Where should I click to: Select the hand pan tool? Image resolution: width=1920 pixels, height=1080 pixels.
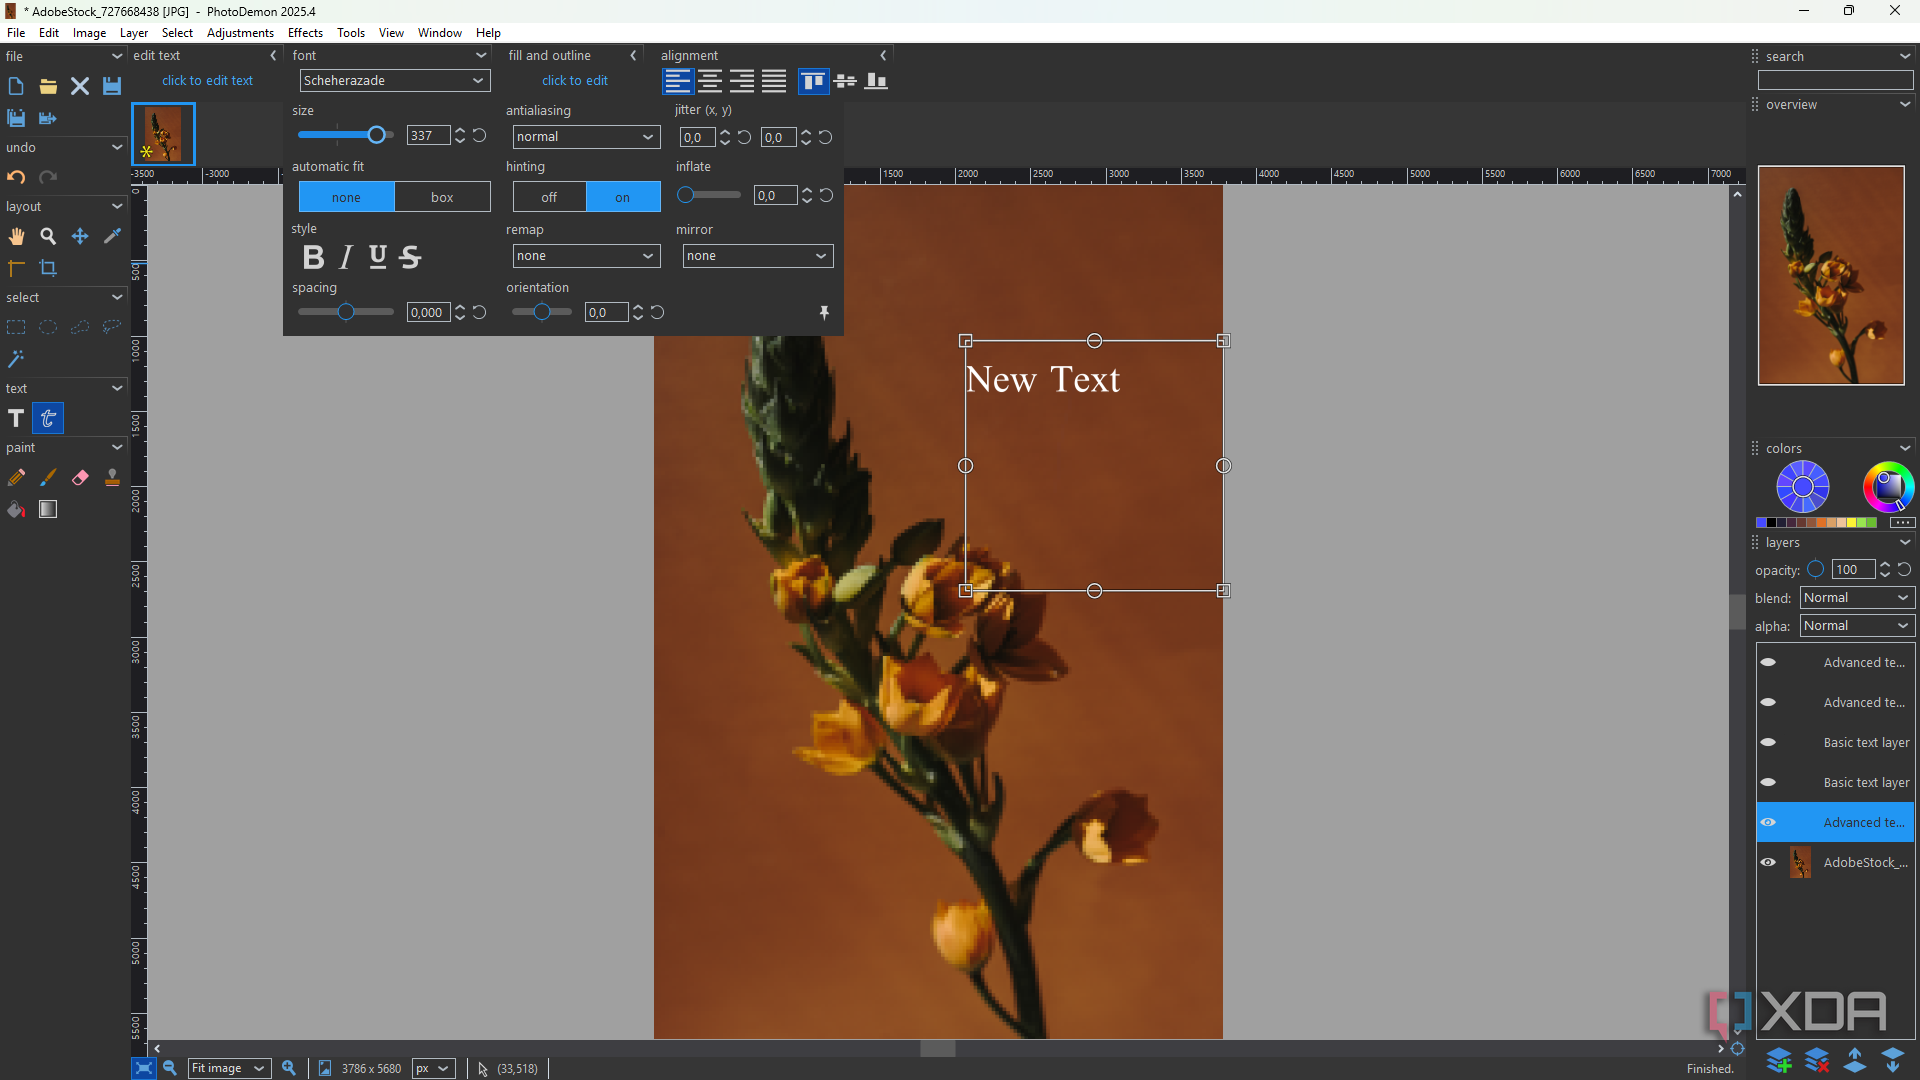16,236
